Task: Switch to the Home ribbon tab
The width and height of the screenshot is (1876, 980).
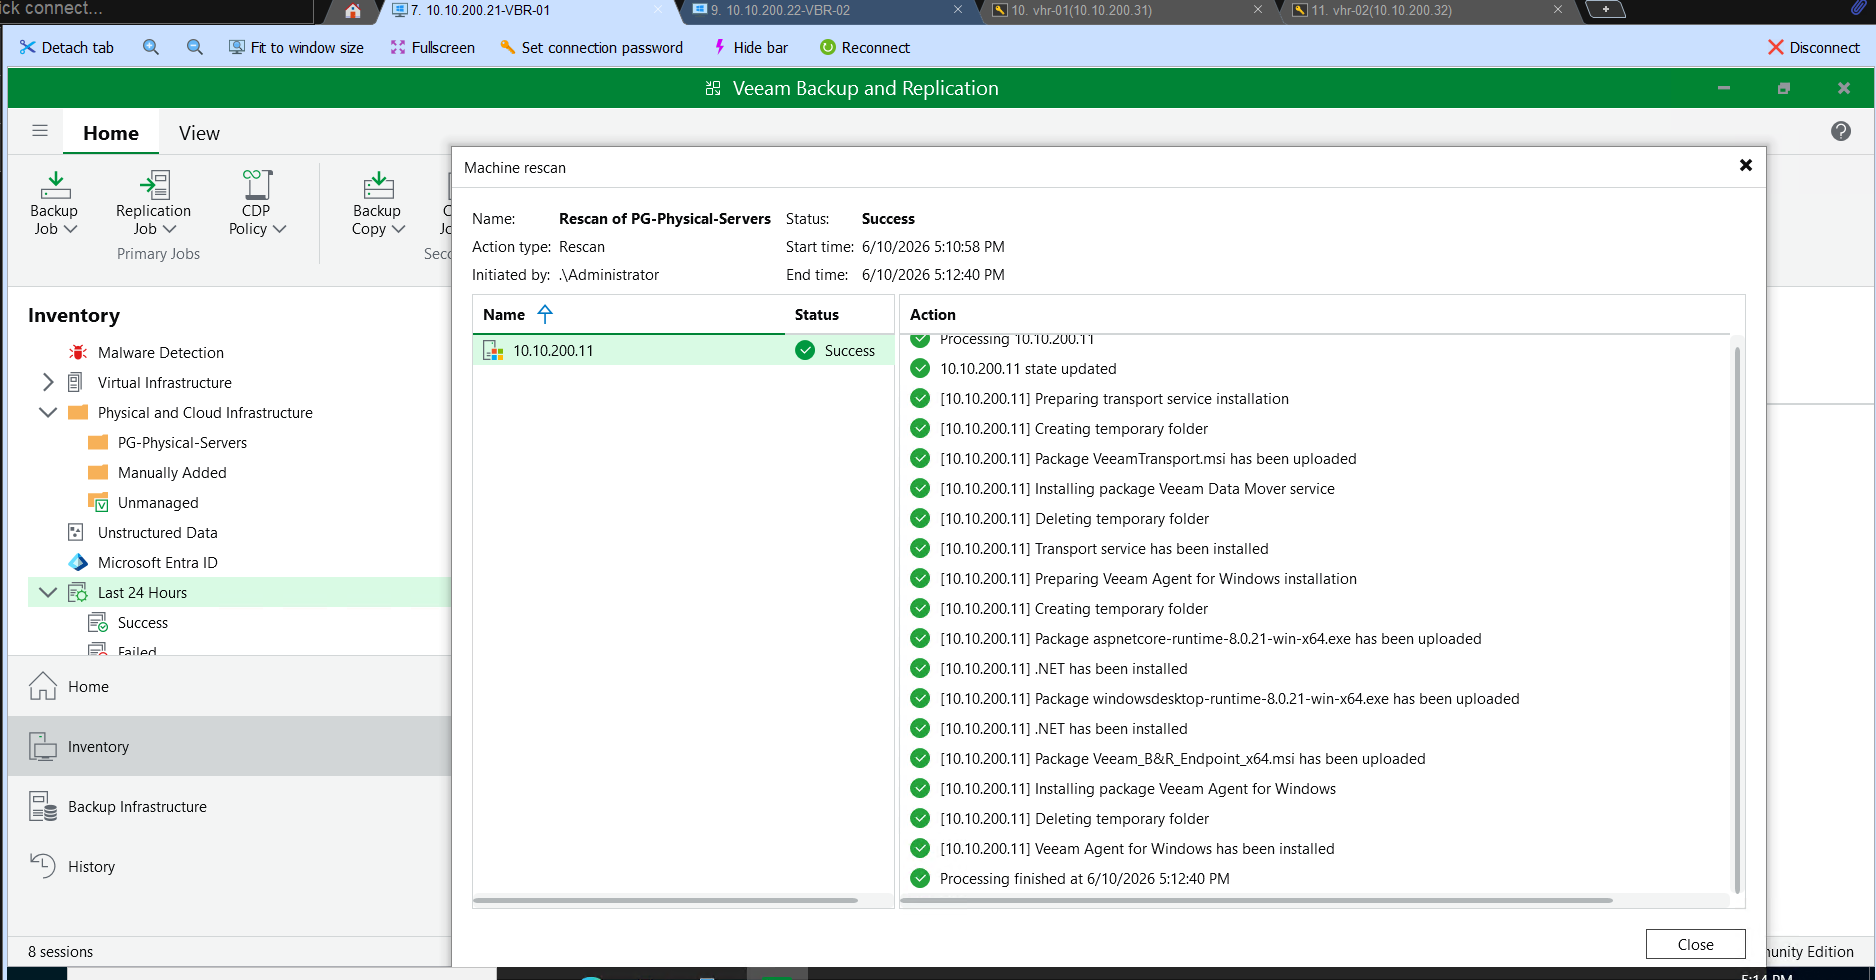Action: pyautogui.click(x=111, y=133)
